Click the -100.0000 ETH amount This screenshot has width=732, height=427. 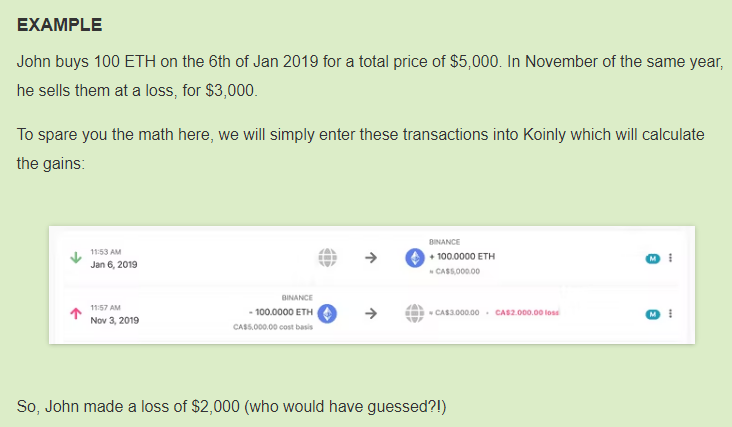point(281,312)
